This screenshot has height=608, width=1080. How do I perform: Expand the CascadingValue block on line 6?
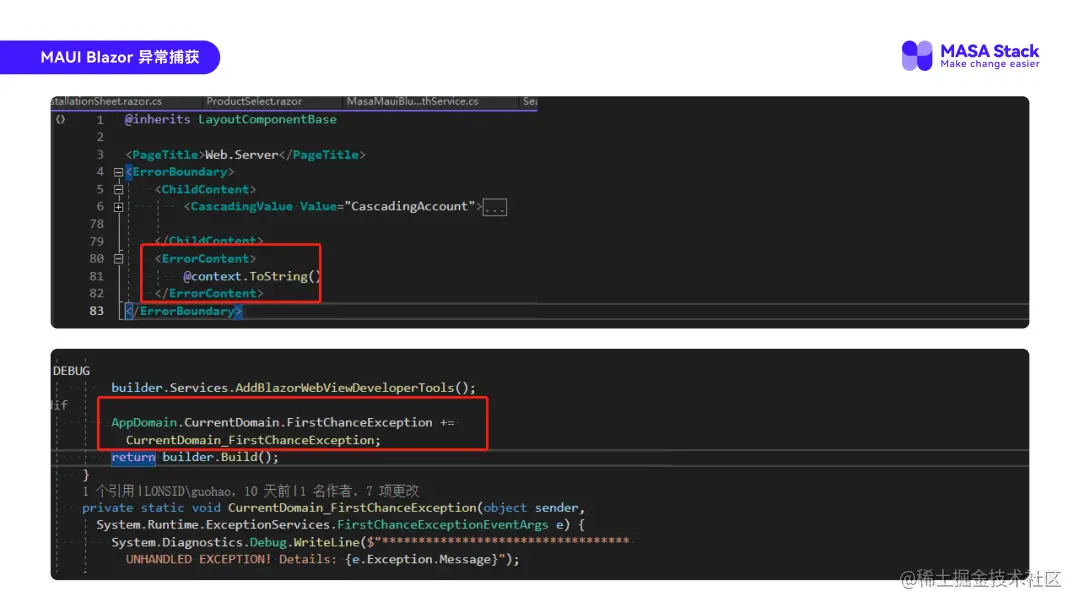[118, 207]
